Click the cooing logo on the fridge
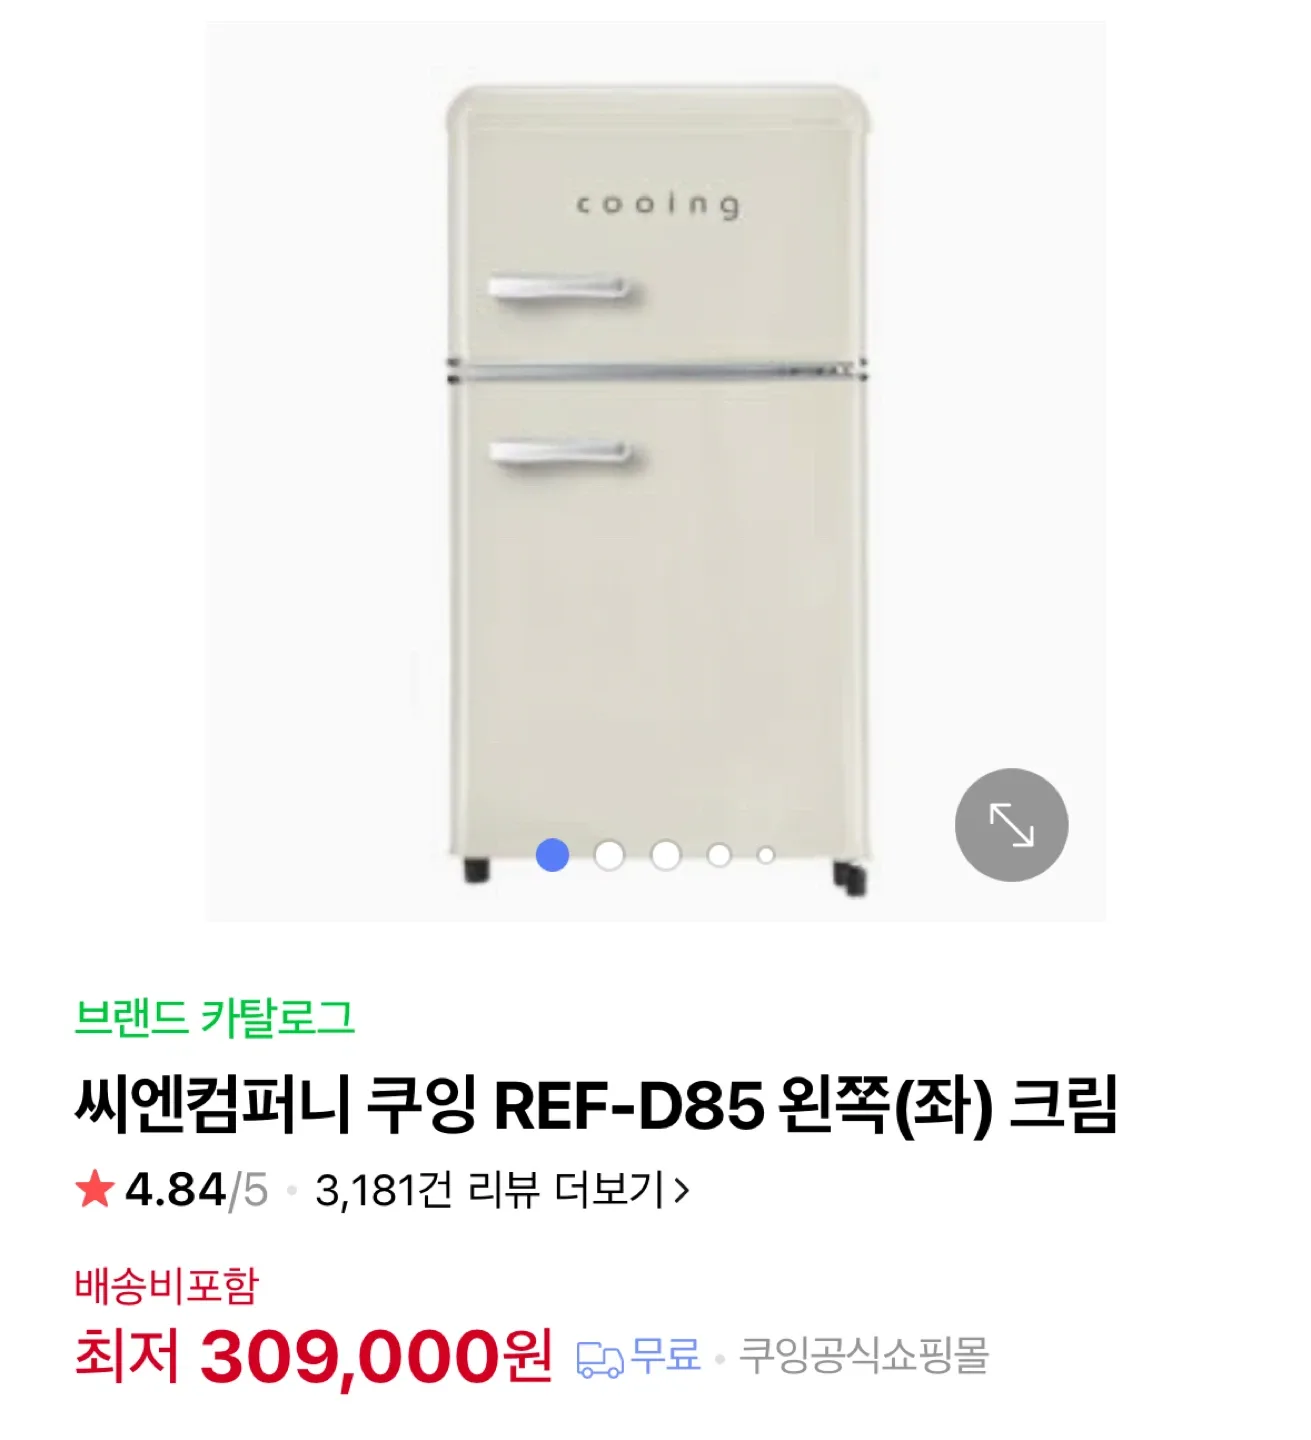The width and height of the screenshot is (1311, 1440). point(657,205)
